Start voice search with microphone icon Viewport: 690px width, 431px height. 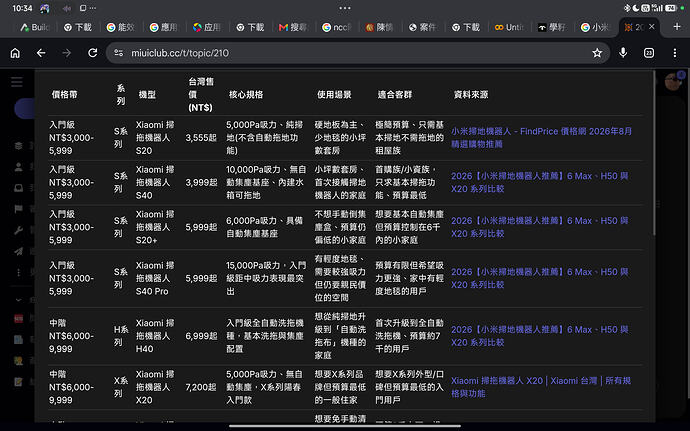[x=623, y=53]
